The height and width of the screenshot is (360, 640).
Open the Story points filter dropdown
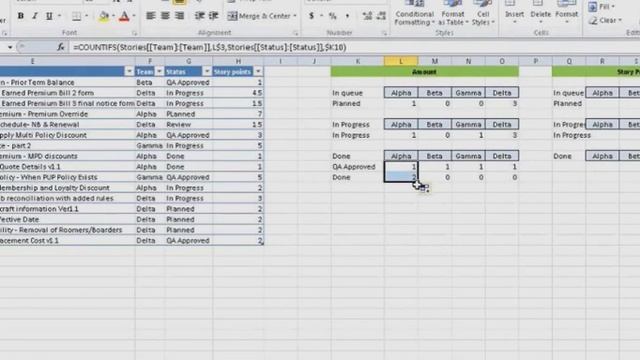pos(258,71)
